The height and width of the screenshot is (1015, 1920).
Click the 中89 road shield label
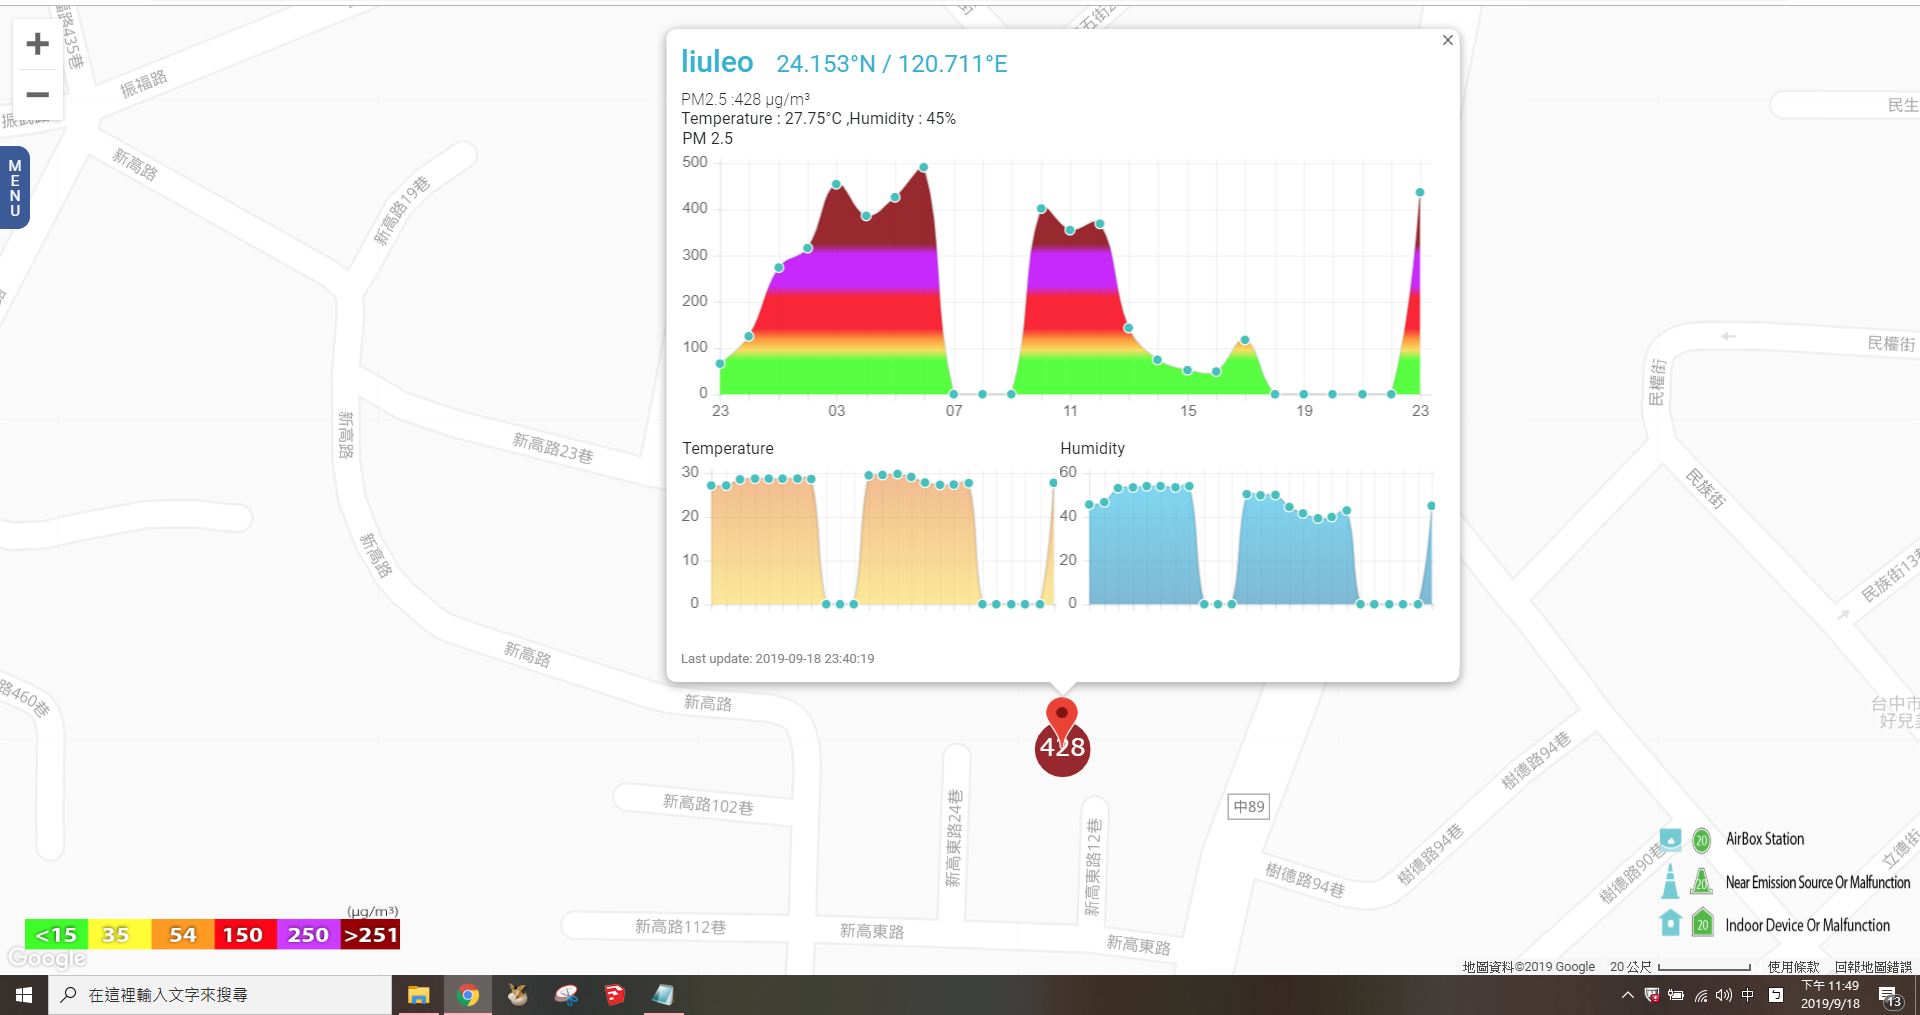tap(1249, 806)
